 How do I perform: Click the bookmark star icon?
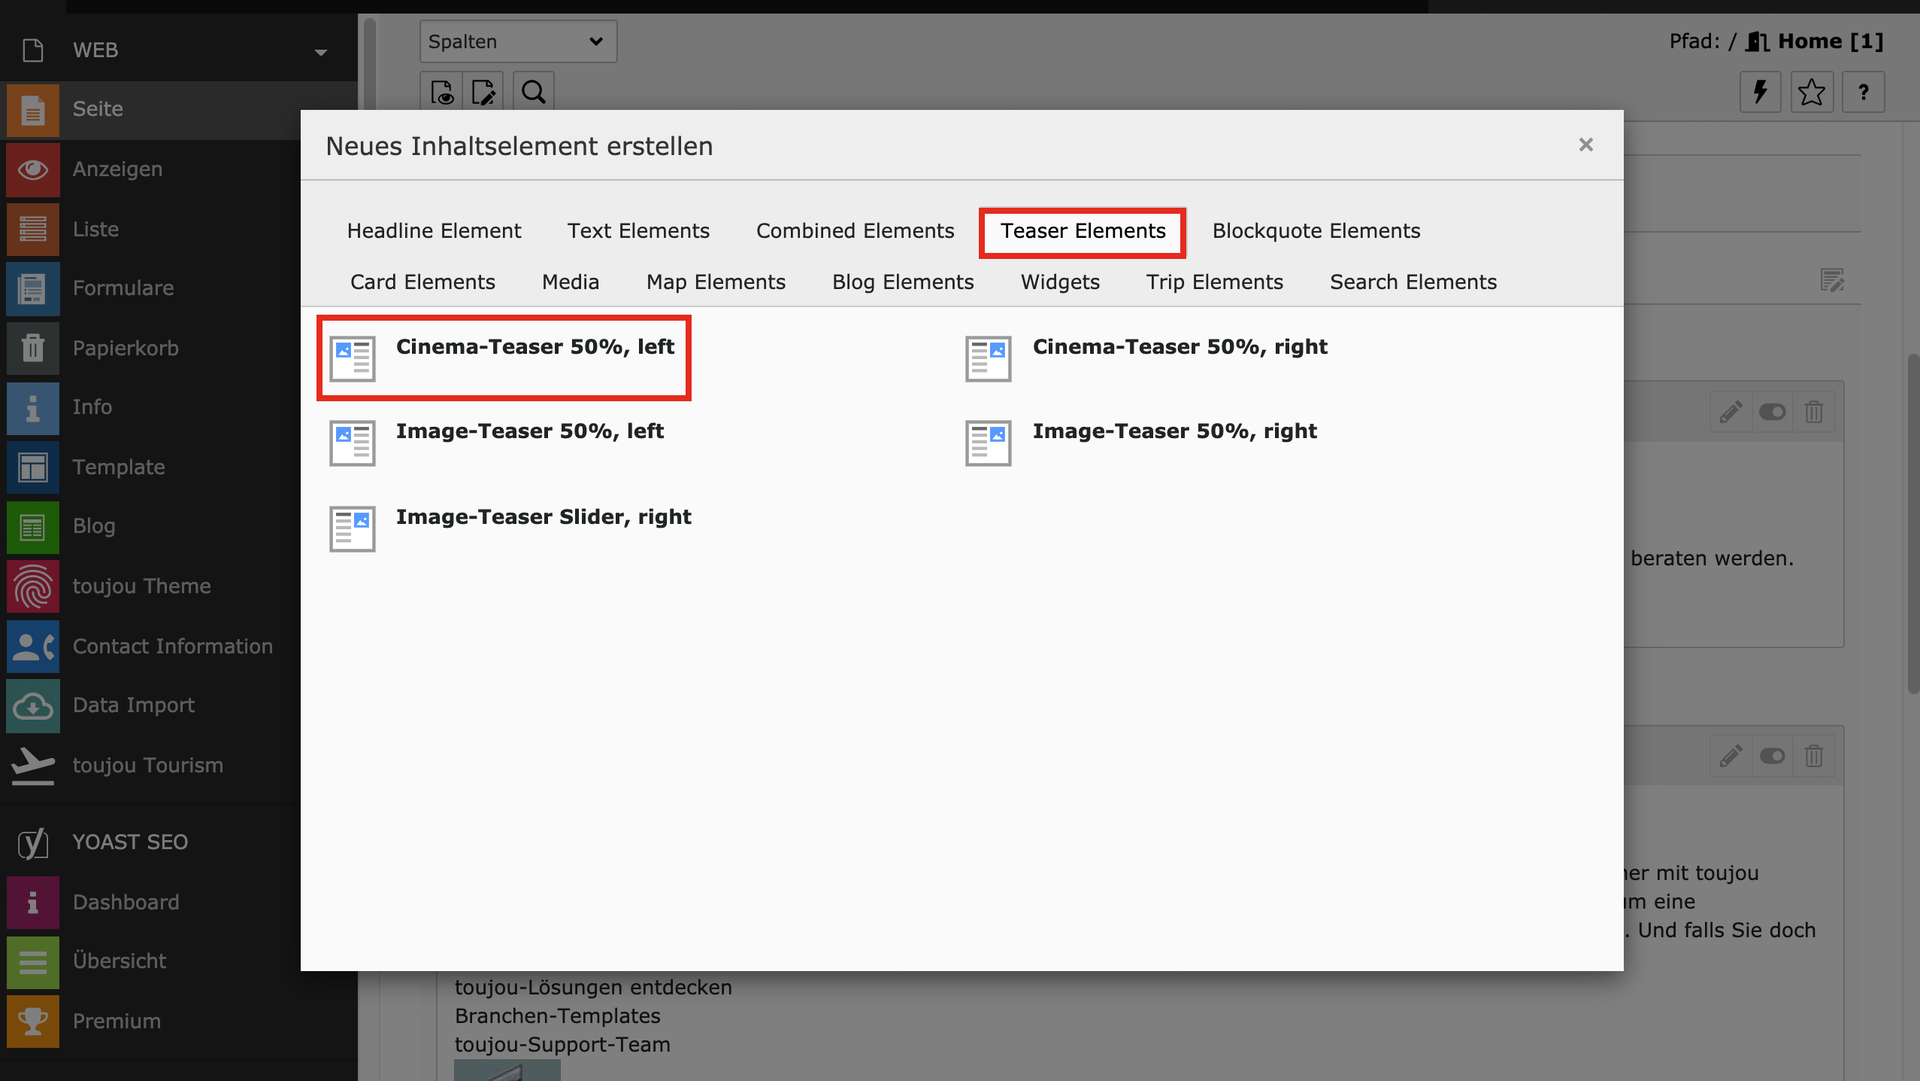click(x=1811, y=93)
